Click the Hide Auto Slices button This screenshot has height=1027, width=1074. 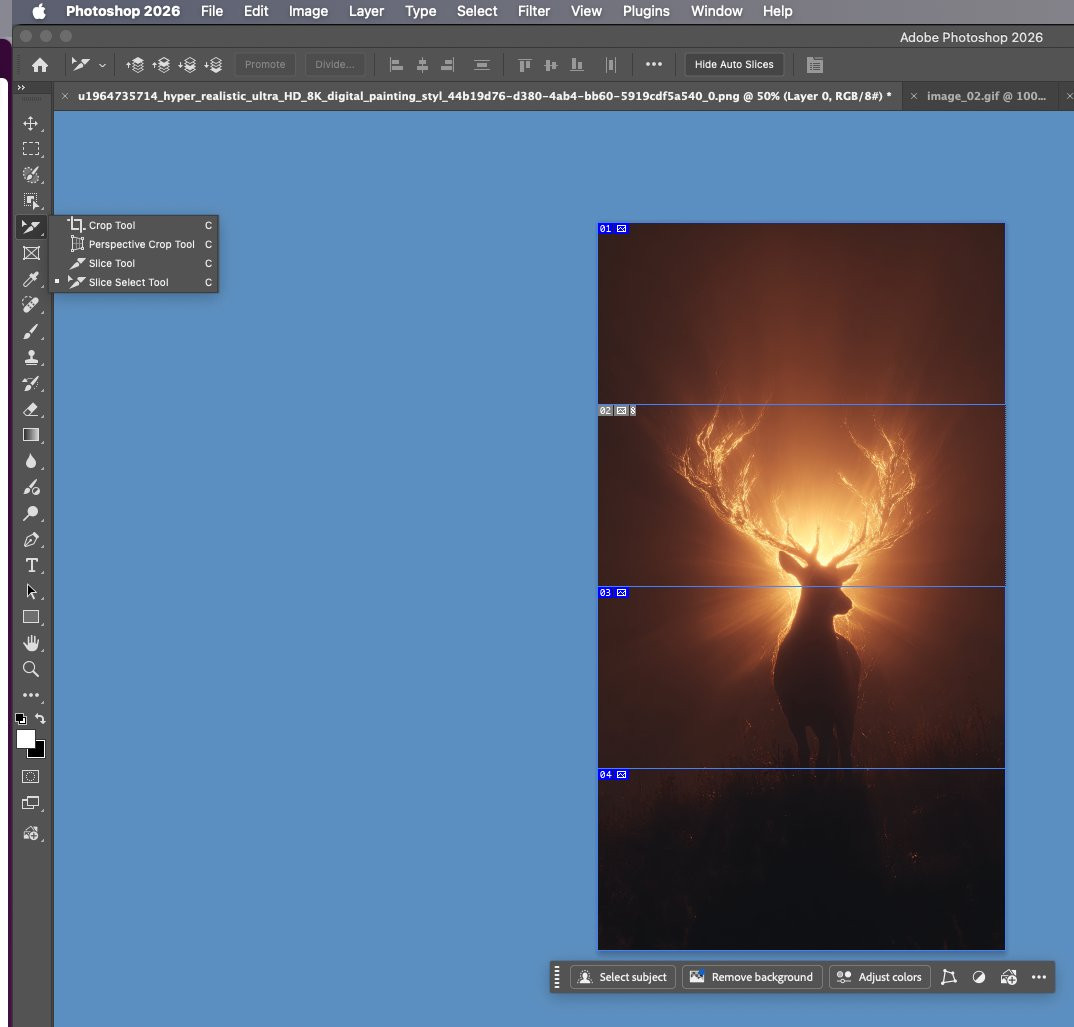(x=734, y=65)
